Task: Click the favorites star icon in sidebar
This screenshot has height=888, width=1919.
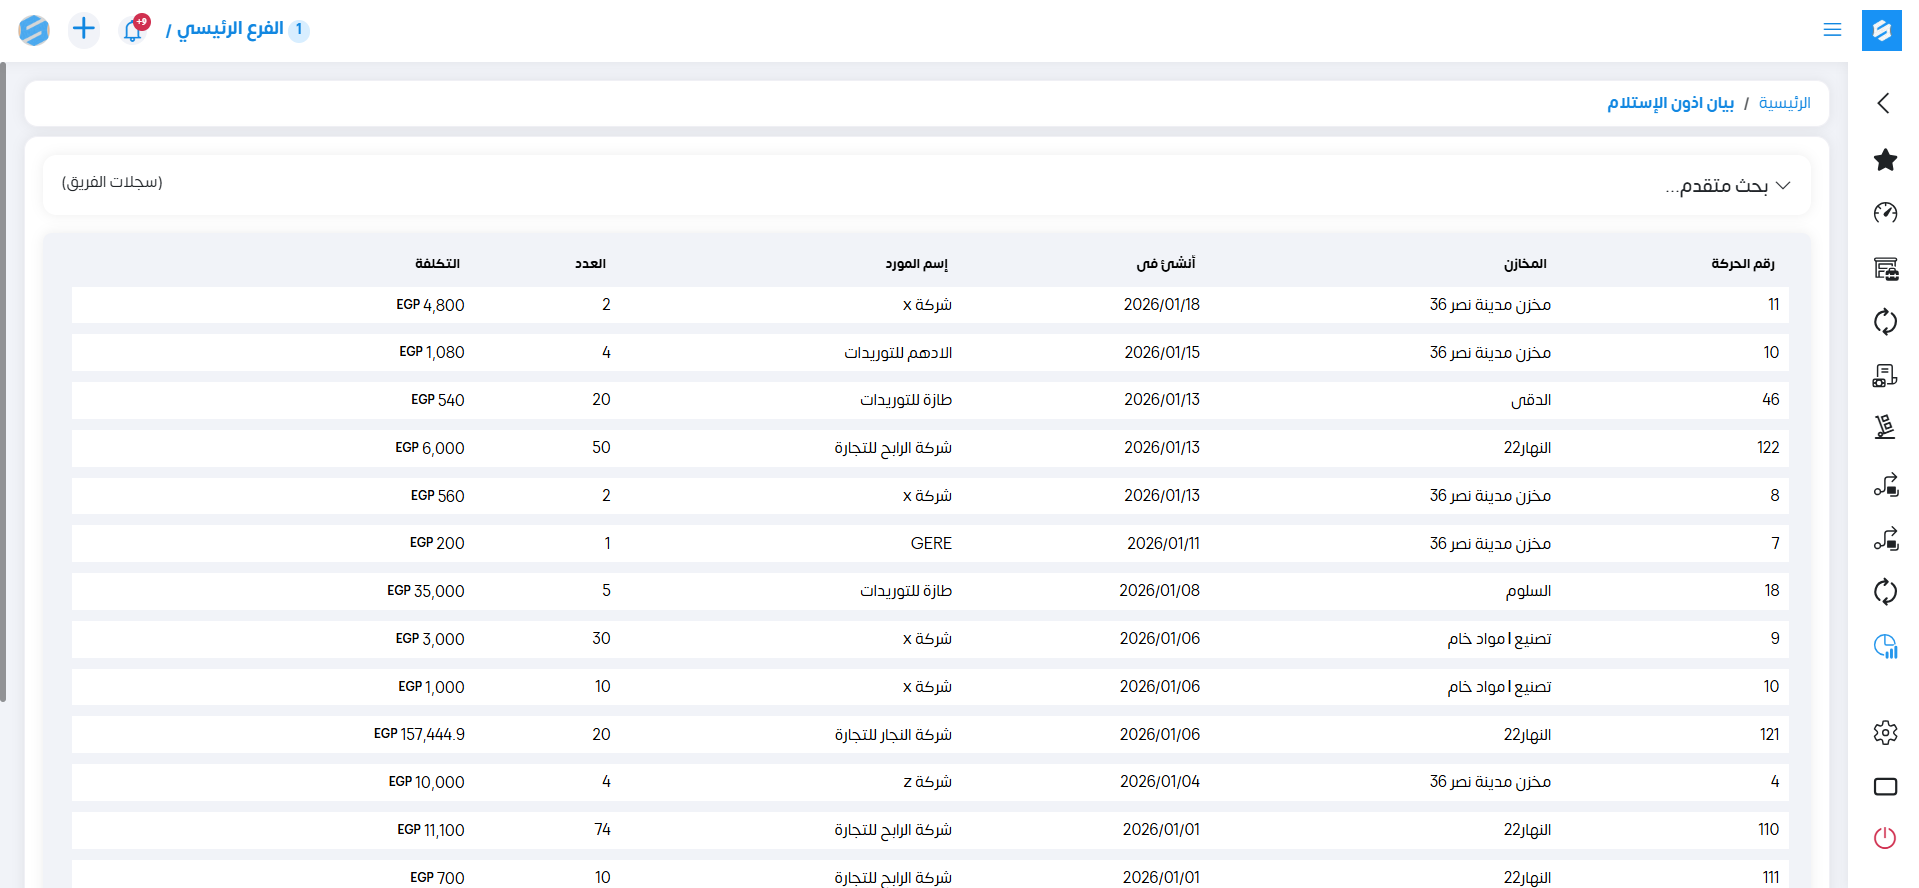Action: point(1885,160)
